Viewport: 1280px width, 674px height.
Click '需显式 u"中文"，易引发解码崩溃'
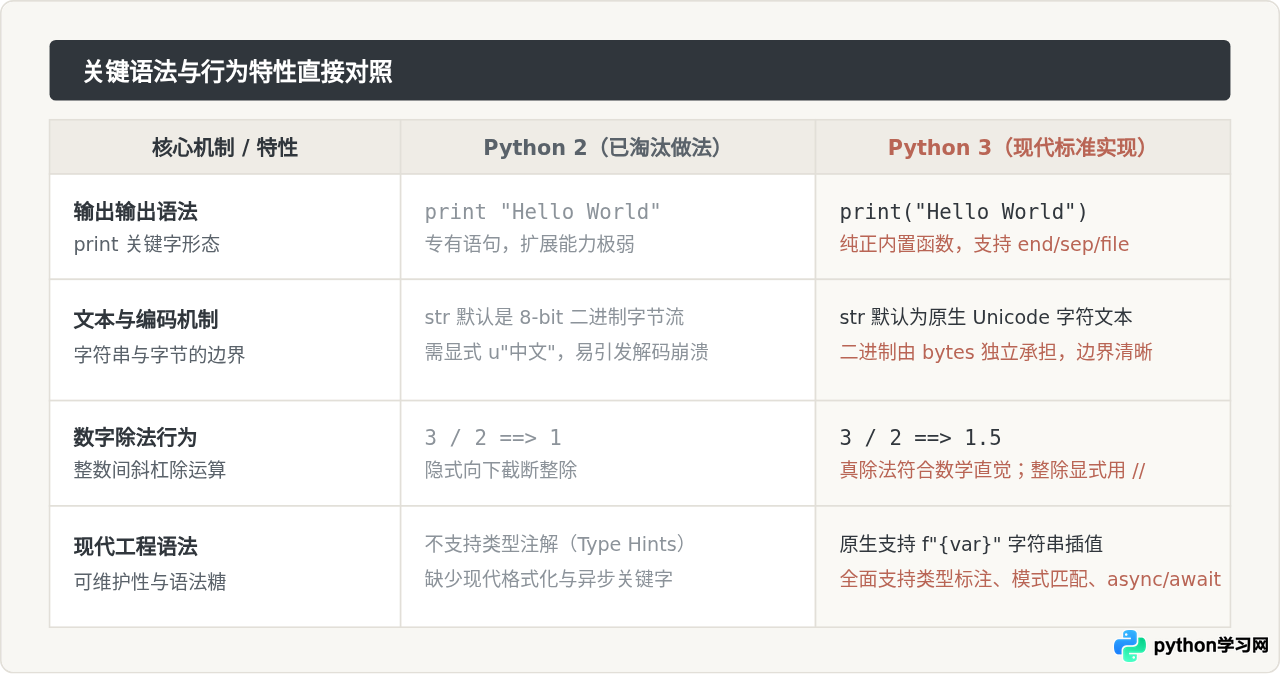(x=567, y=352)
